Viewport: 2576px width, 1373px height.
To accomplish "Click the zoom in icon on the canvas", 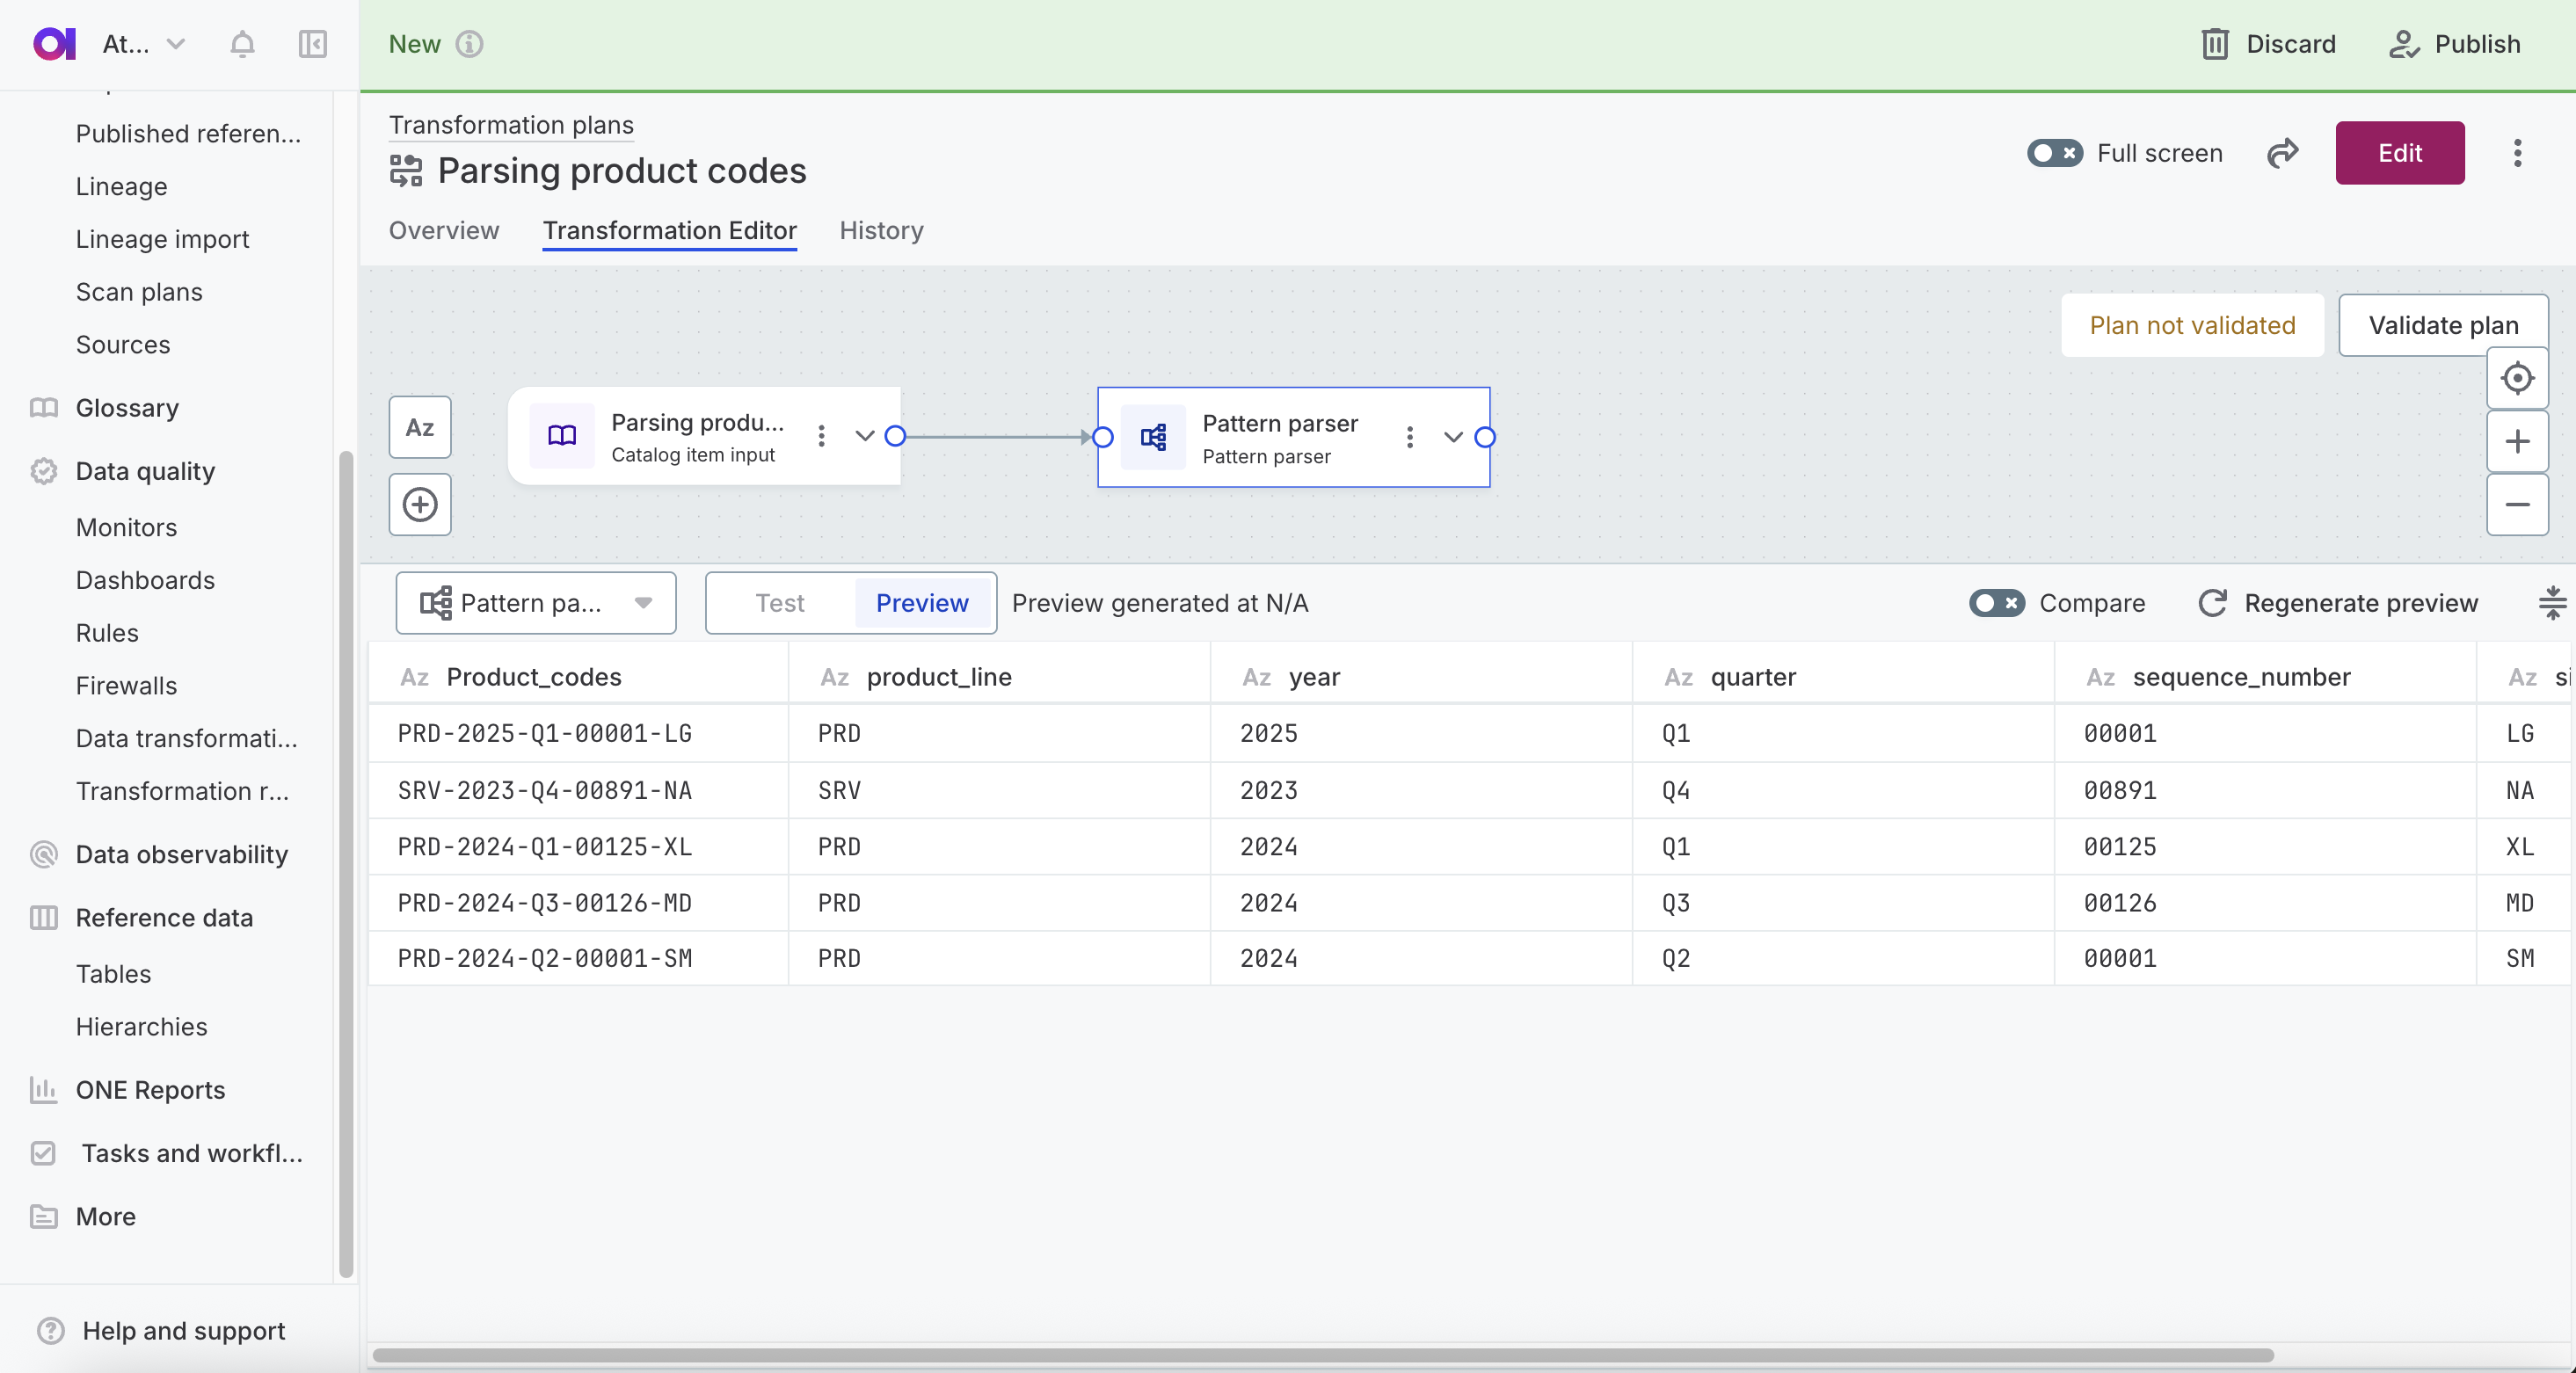I will coord(2518,441).
